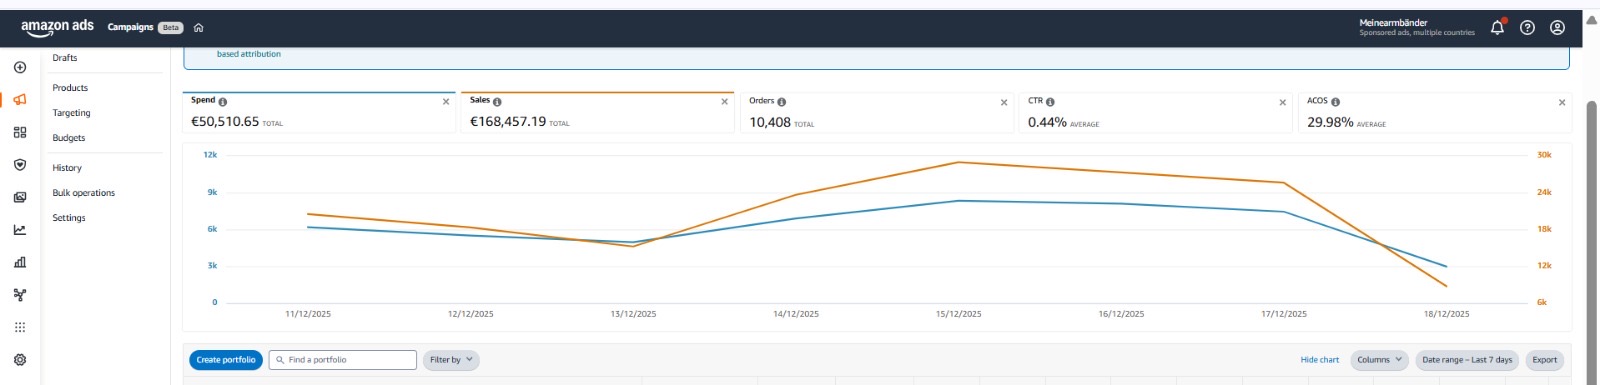Viewport: 1600px width, 385px height.
Task: Open Budgets in the side menu
Action: tap(69, 138)
